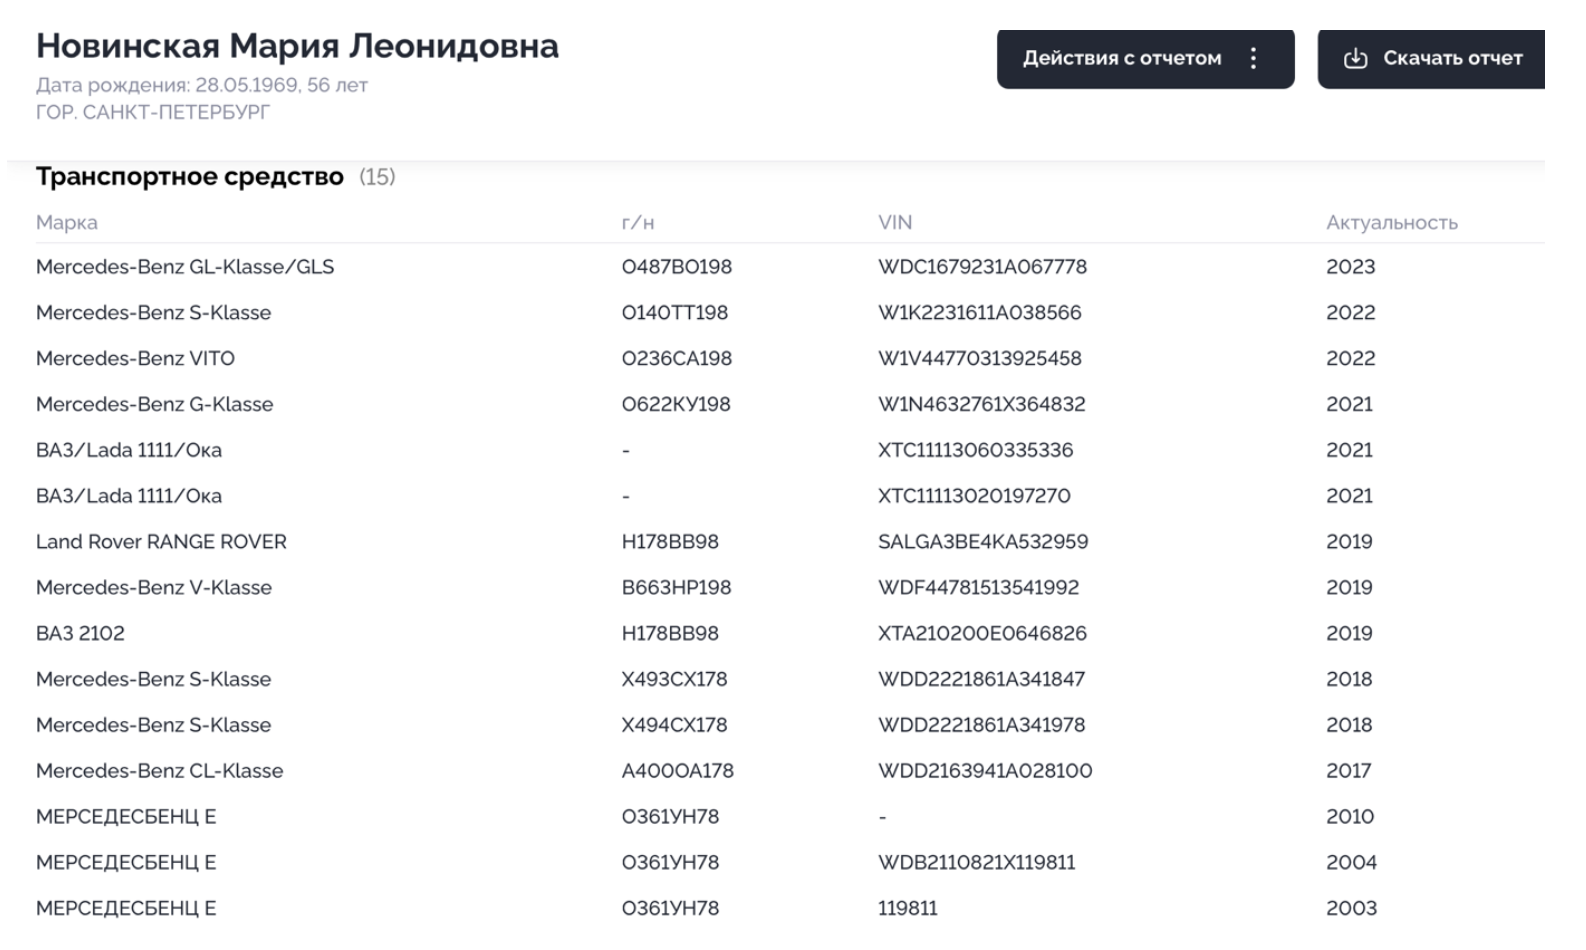Click the year '2003'
This screenshot has width=1586, height=950.
pyautogui.click(x=1352, y=909)
